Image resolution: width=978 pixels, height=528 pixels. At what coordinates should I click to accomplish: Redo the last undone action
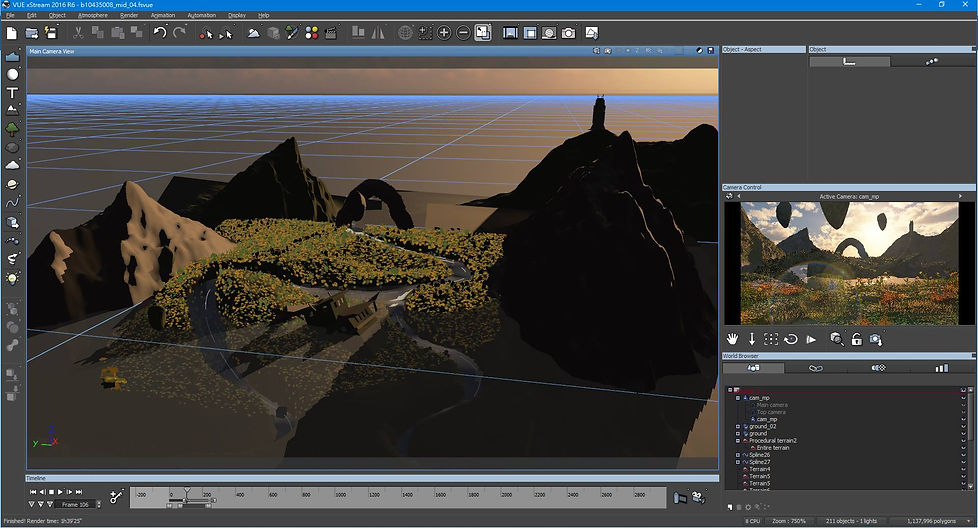180,32
